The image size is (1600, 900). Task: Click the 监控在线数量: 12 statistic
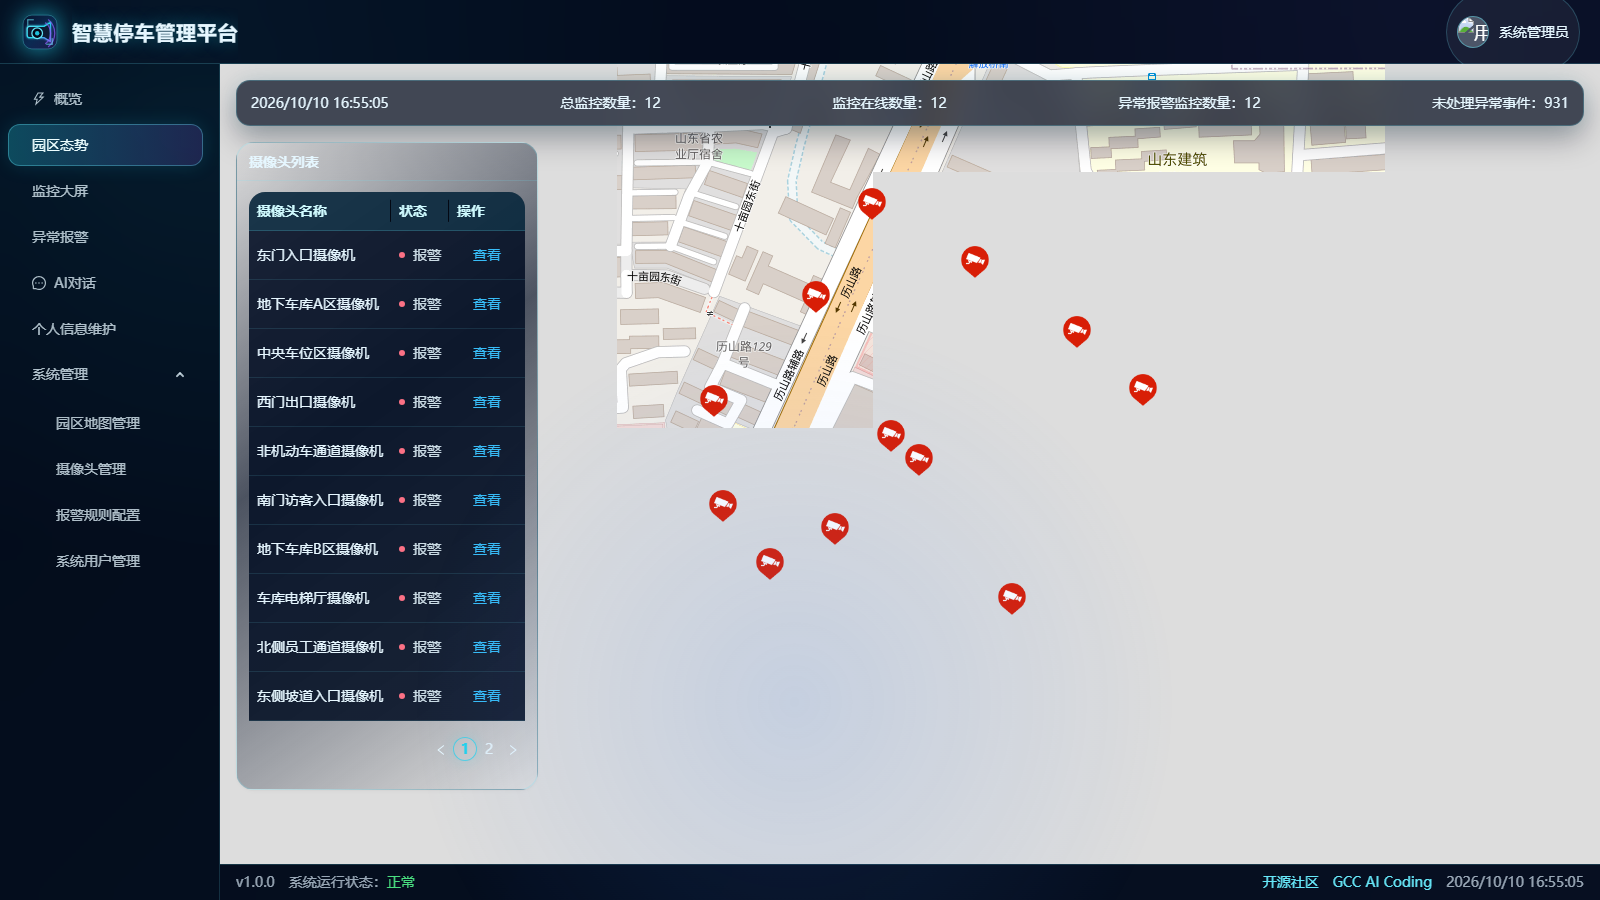click(x=889, y=103)
